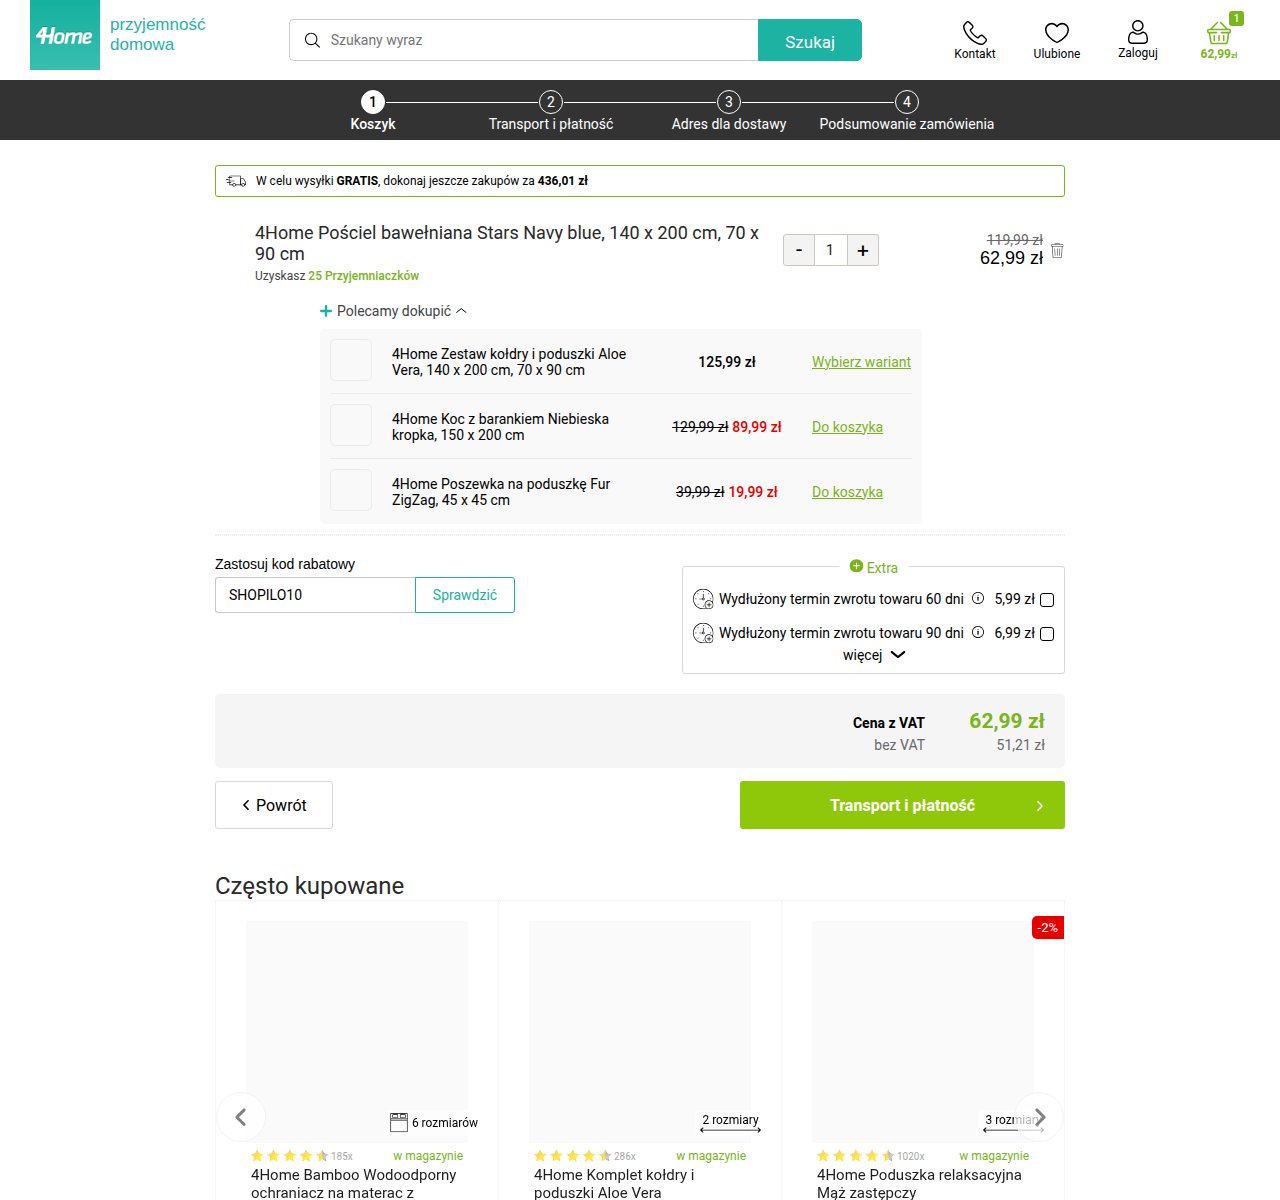Open the 4Home logo homepage

(x=65, y=35)
